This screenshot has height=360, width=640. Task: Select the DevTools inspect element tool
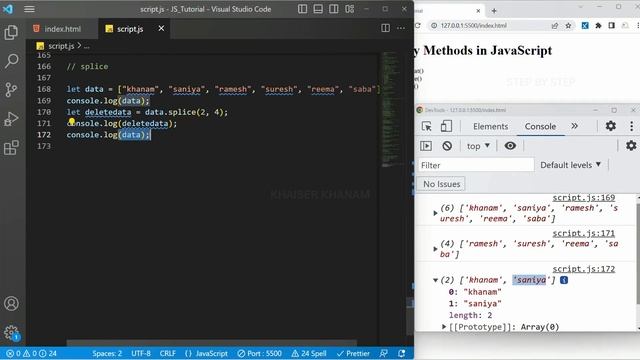[427, 126]
